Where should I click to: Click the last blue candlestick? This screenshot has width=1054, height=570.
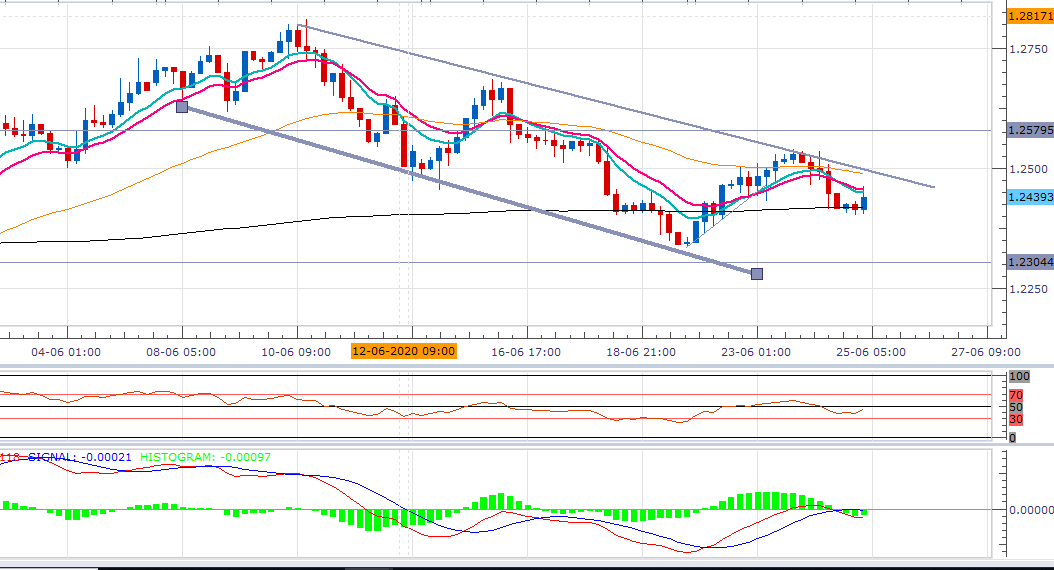click(x=864, y=204)
